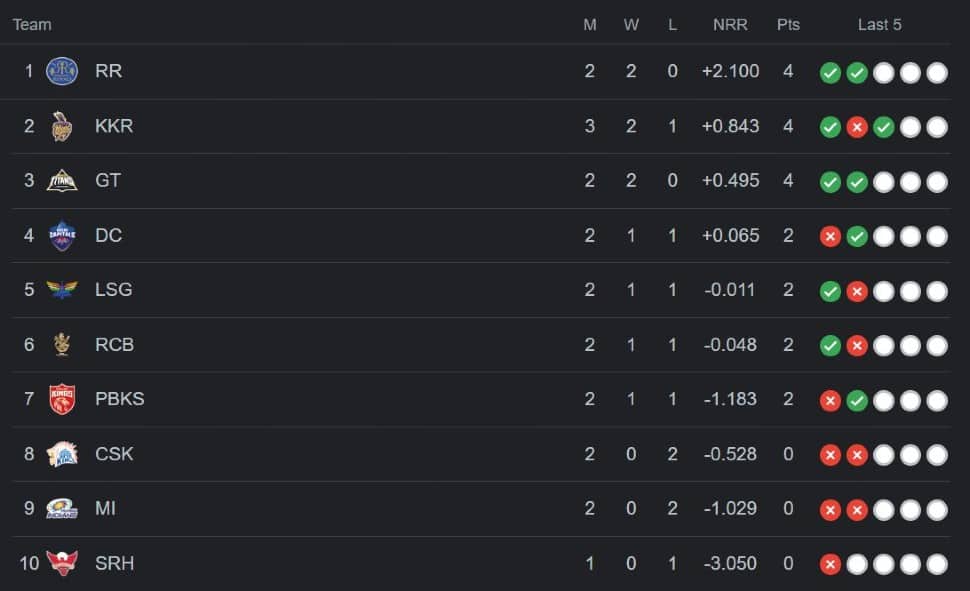Image resolution: width=970 pixels, height=591 pixels.
Task: Click SRH's only loss result marker
Action: click(830, 564)
